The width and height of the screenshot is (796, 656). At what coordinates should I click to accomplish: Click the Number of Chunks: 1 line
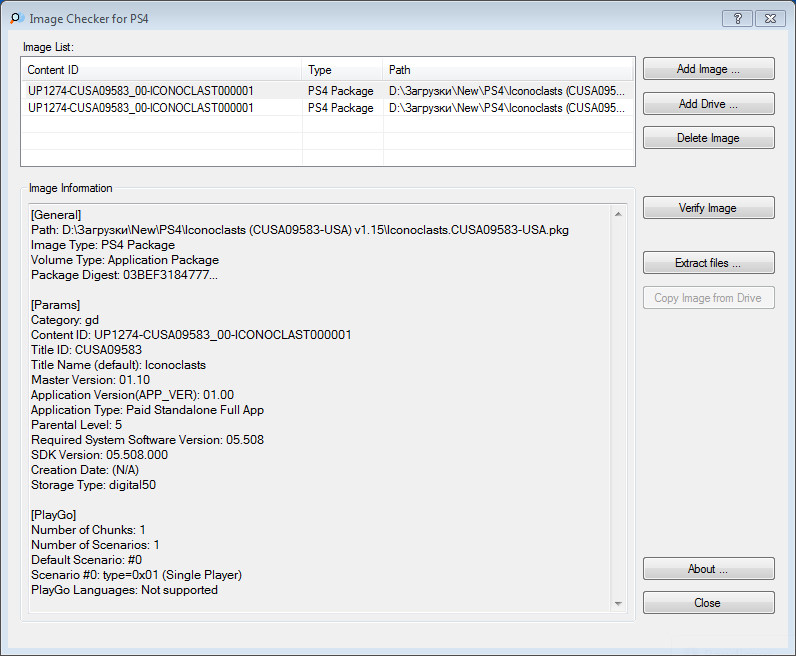click(88, 530)
